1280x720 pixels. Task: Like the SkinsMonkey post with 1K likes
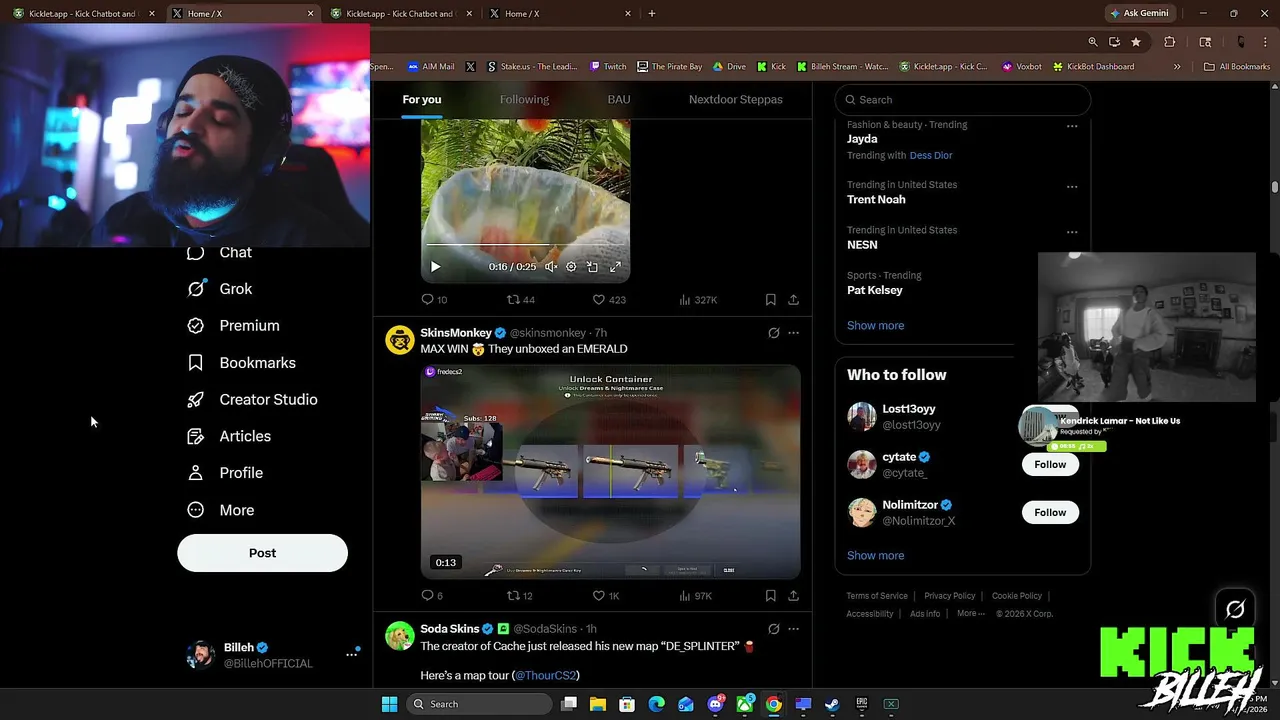606,596
